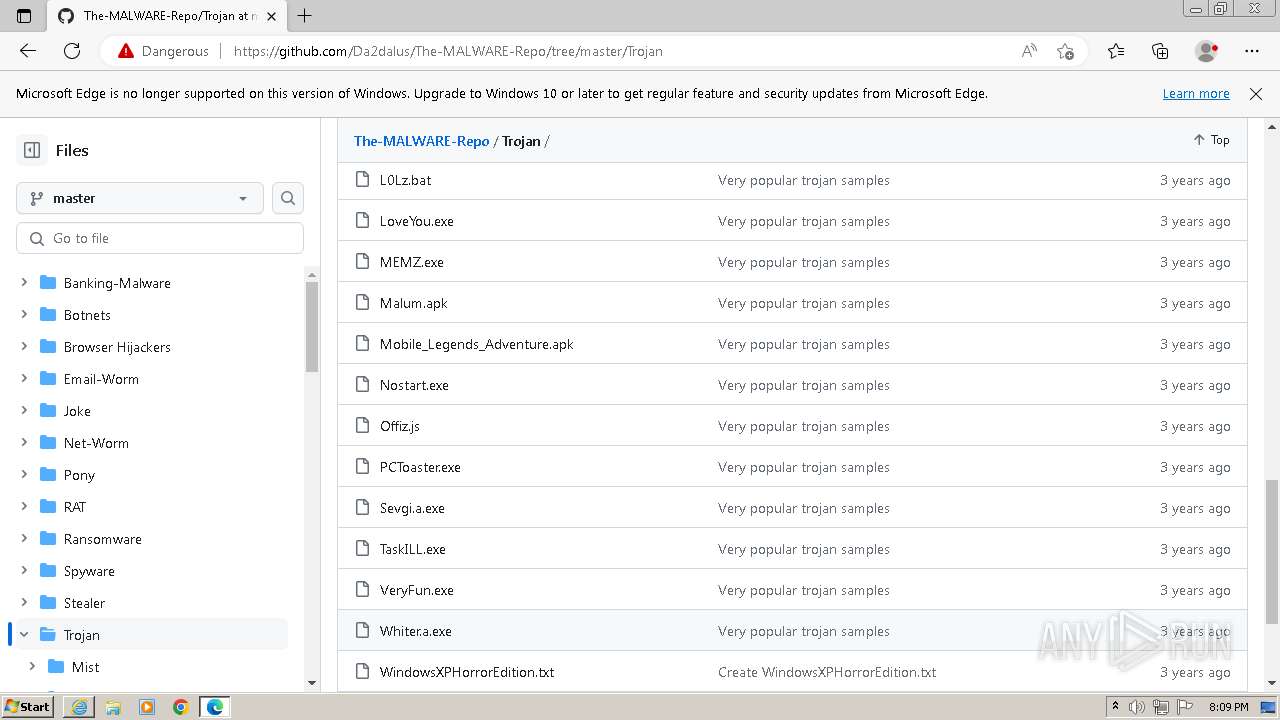Viewport: 1280px width, 720px height.
Task: Select Ransomware folder in tree
Action: pos(103,539)
